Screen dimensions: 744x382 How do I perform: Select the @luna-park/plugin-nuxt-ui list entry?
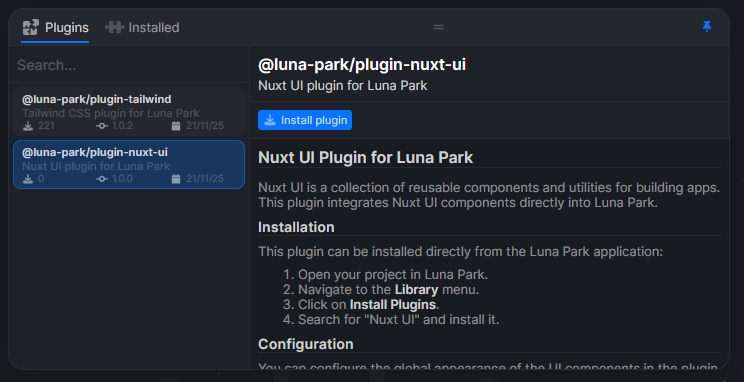pyautogui.click(x=129, y=164)
